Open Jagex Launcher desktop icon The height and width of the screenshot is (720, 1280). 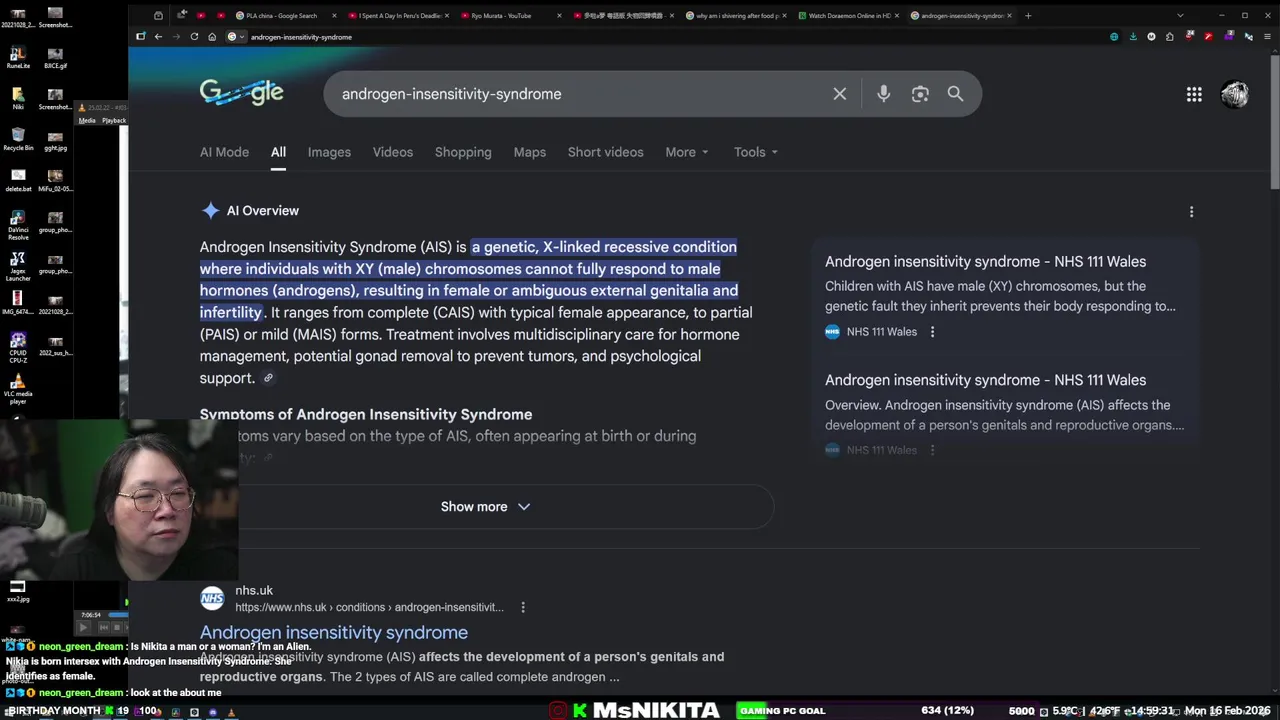pos(18,266)
